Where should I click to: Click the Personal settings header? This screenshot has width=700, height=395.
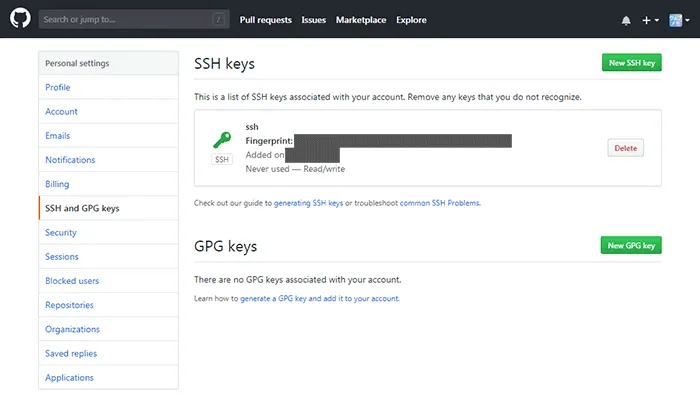[108, 63]
